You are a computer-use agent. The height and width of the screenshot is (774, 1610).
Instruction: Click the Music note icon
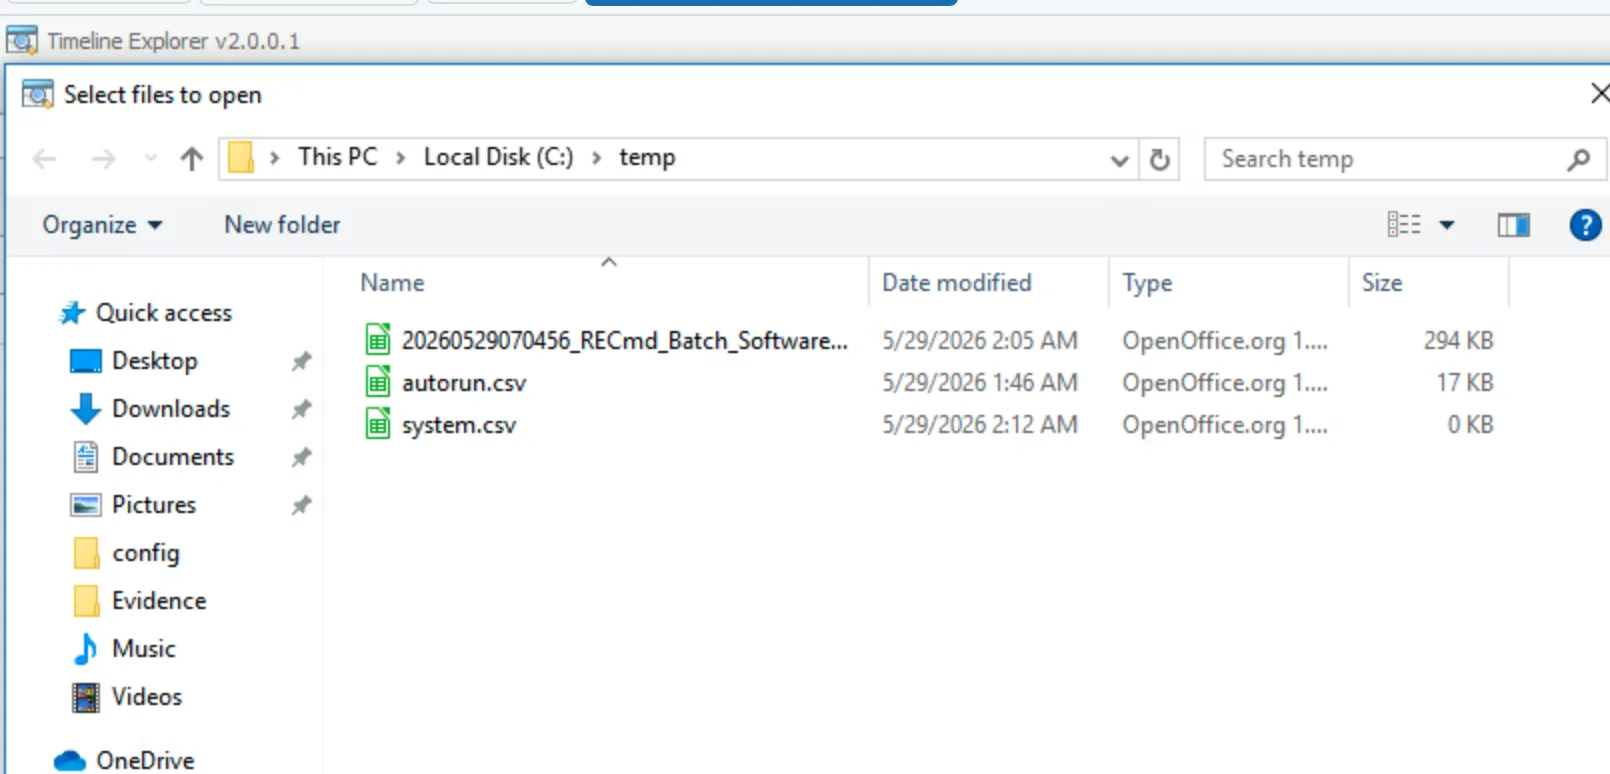pos(86,649)
